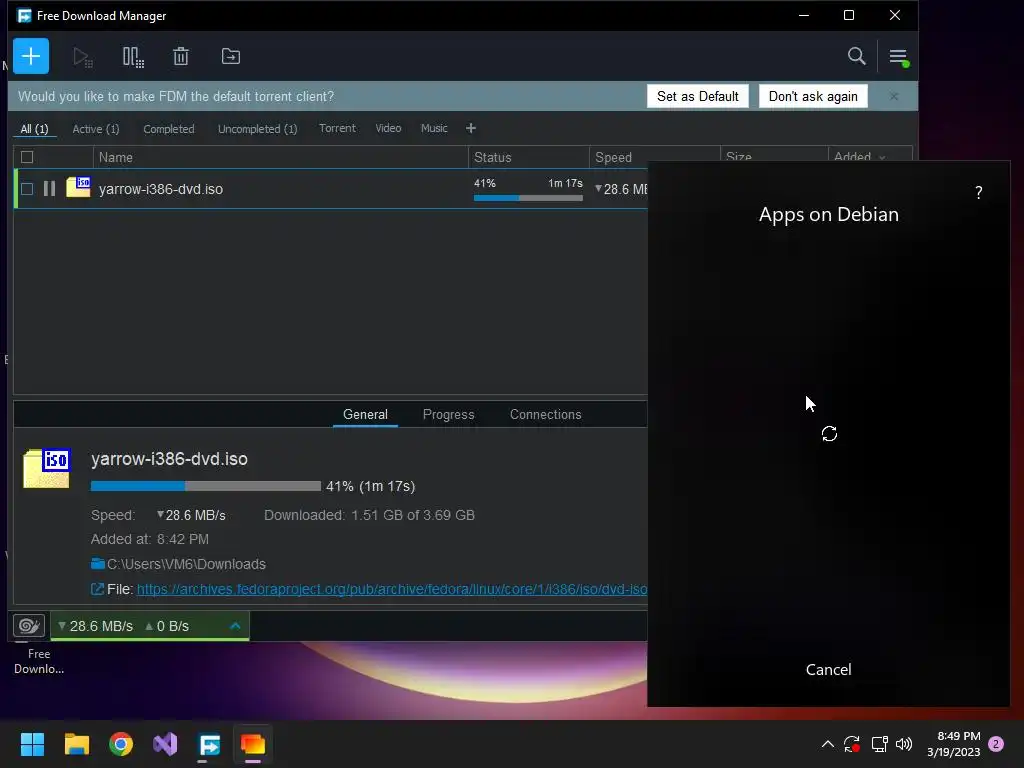
Task: Click the iso file icon in download row
Action: tap(78, 187)
